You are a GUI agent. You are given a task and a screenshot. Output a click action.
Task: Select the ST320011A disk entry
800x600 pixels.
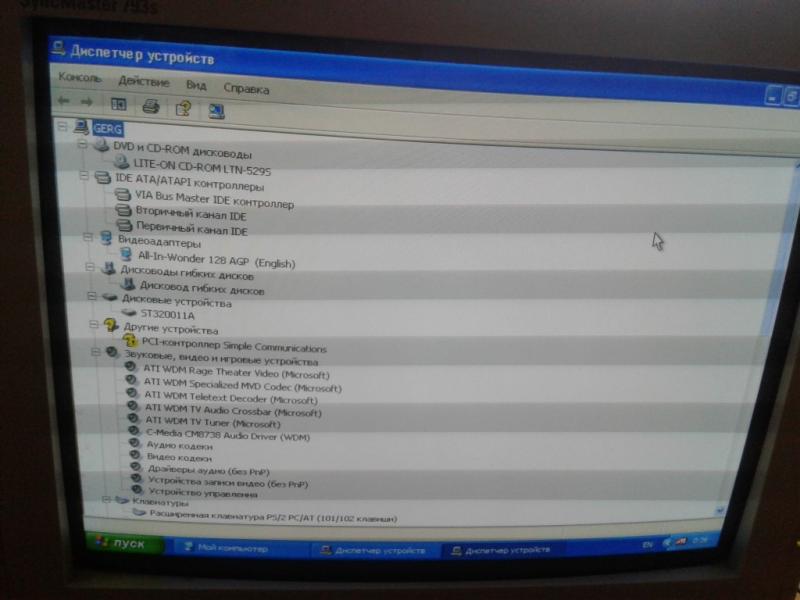(168, 314)
